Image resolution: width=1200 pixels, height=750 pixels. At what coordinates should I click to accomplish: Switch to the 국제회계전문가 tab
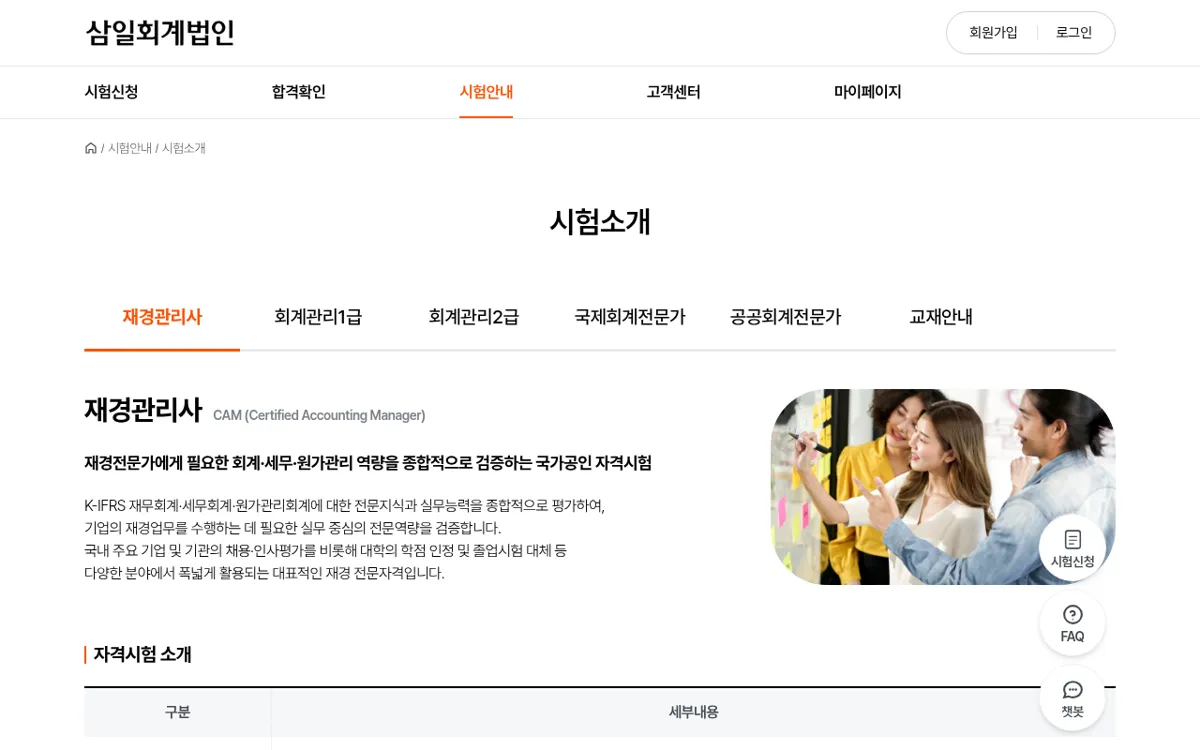pyautogui.click(x=630, y=317)
